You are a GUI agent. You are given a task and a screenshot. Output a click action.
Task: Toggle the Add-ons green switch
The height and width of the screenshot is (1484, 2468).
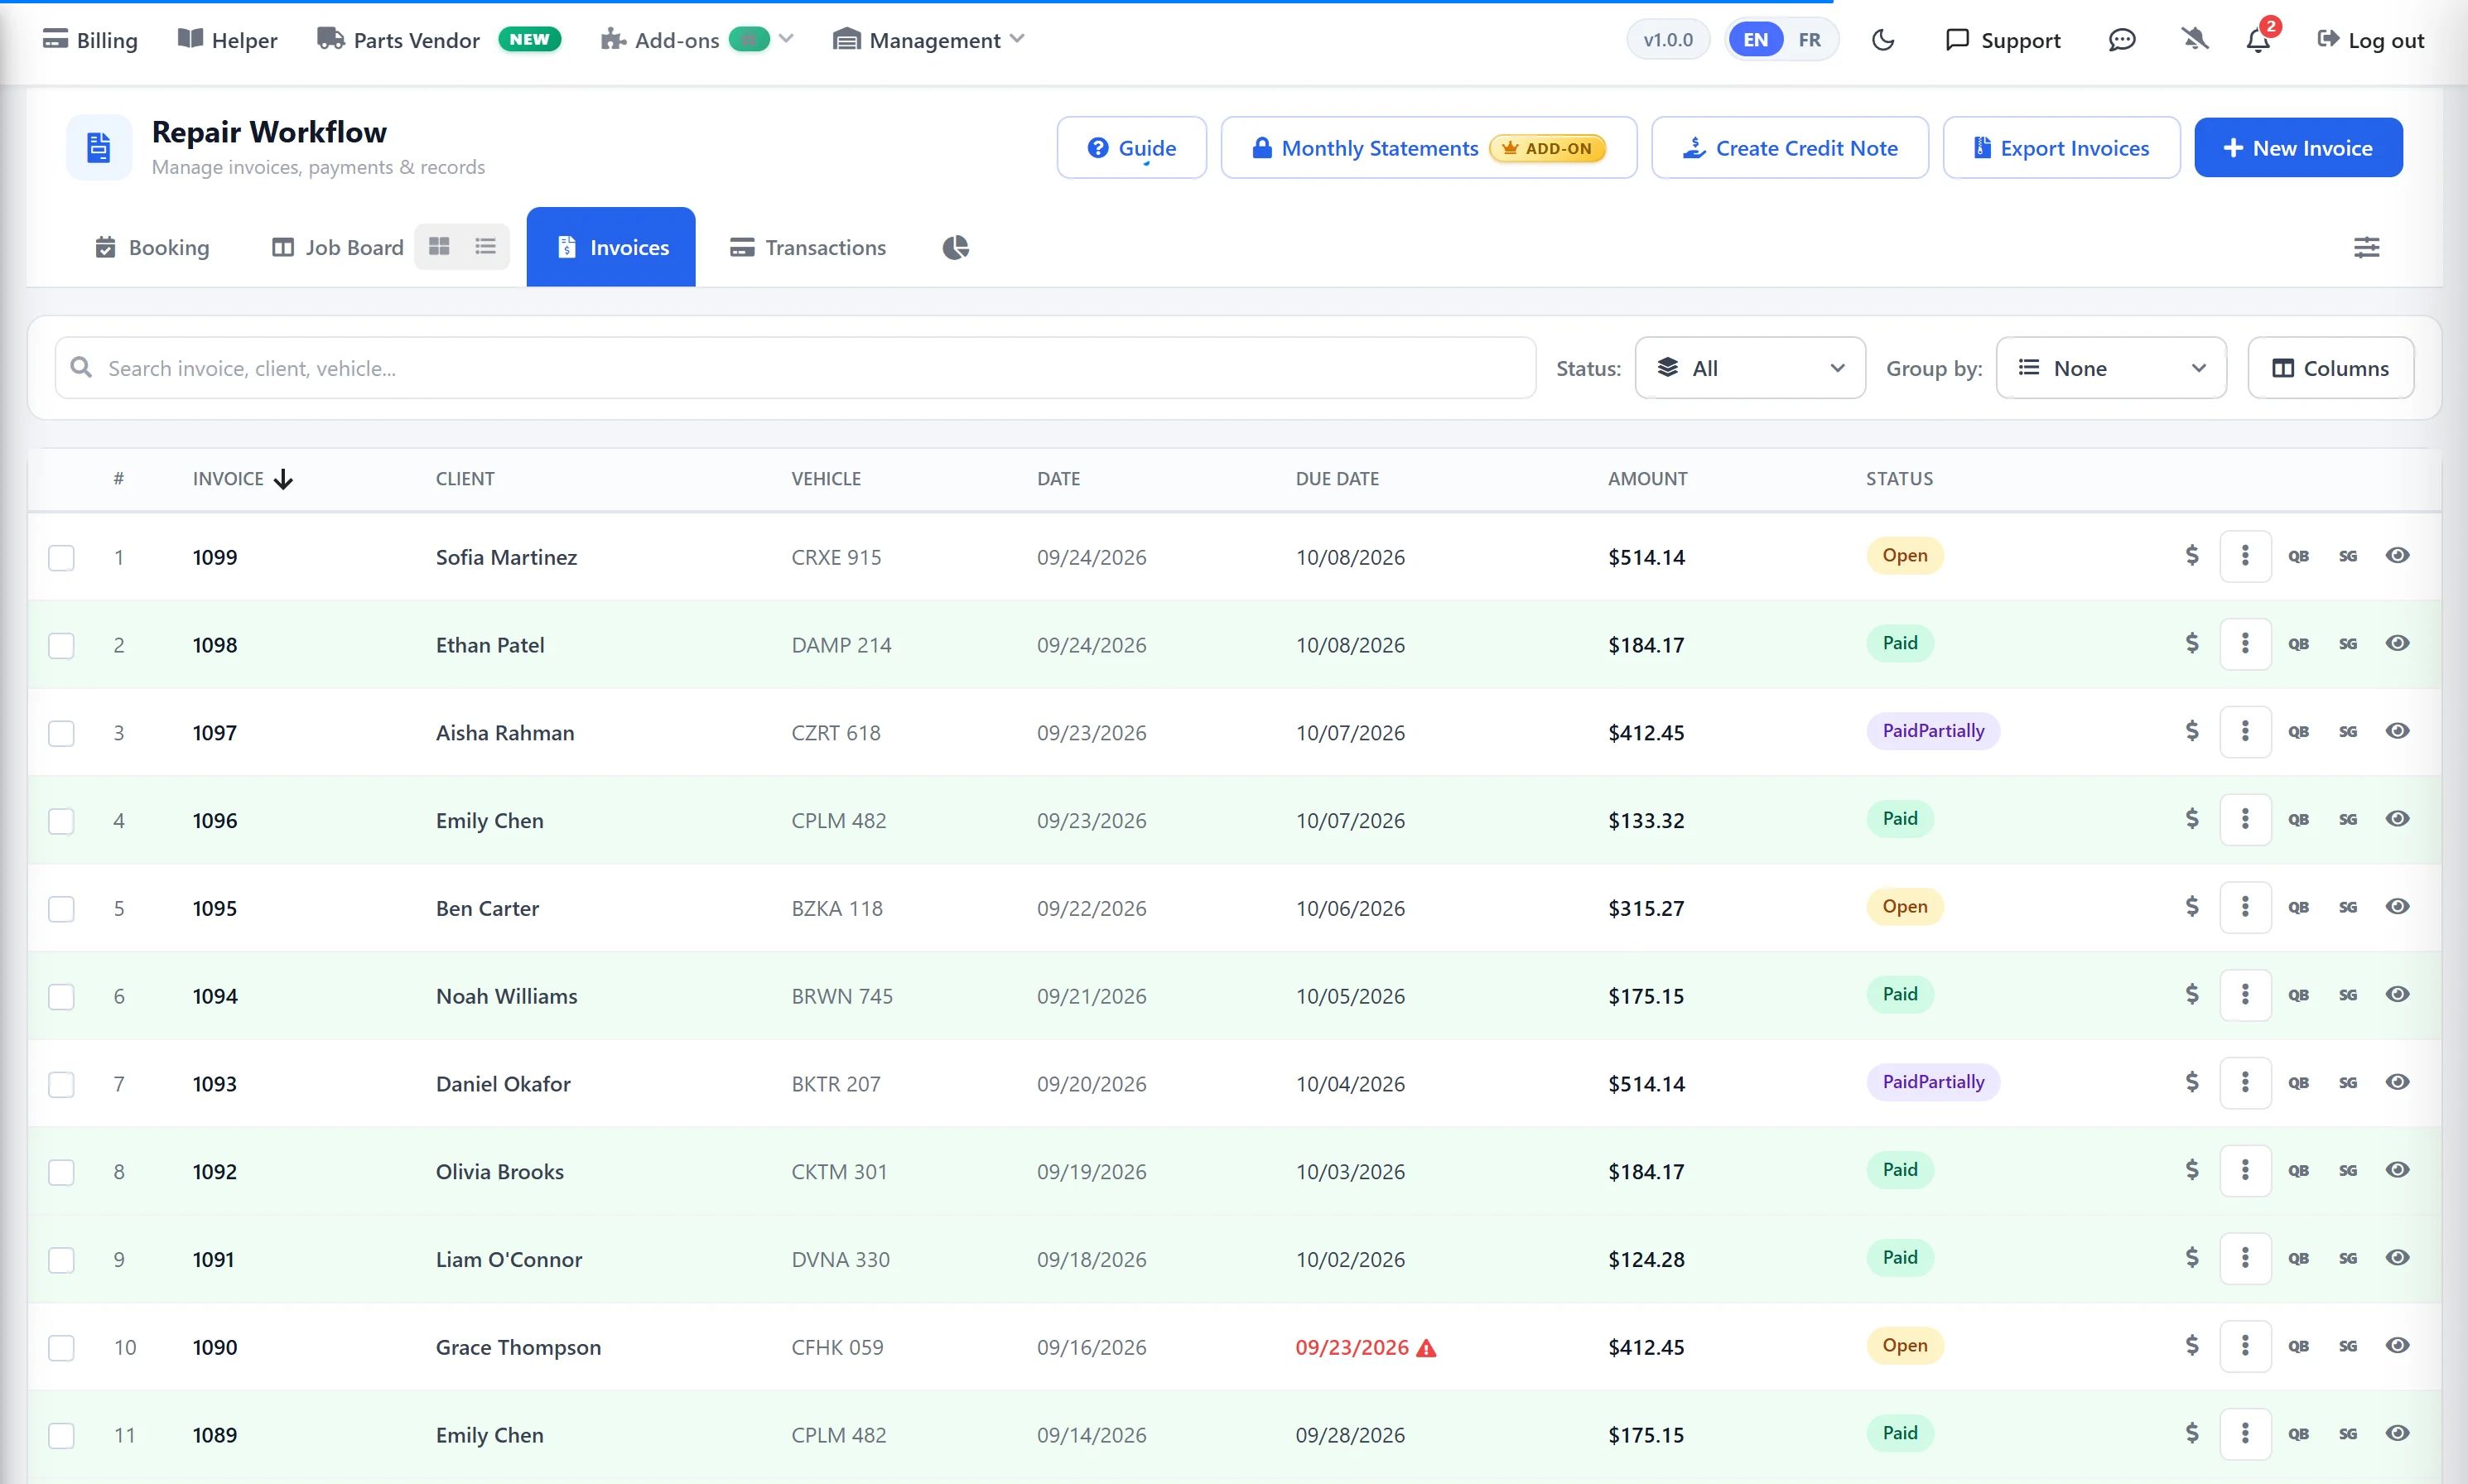pyautogui.click(x=749, y=39)
